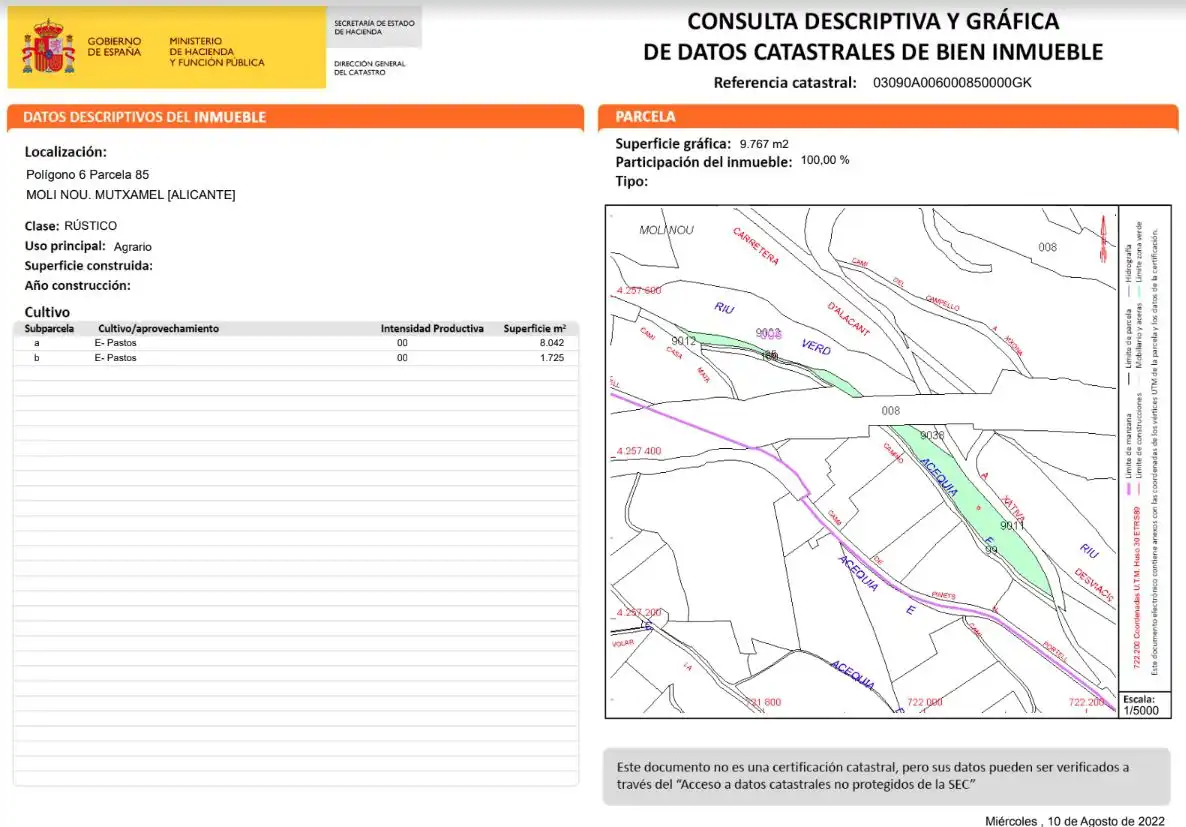Click the 'DESVIACIÓ' label on map
Viewport: 1186px width, 827px height.
pos(1094,585)
